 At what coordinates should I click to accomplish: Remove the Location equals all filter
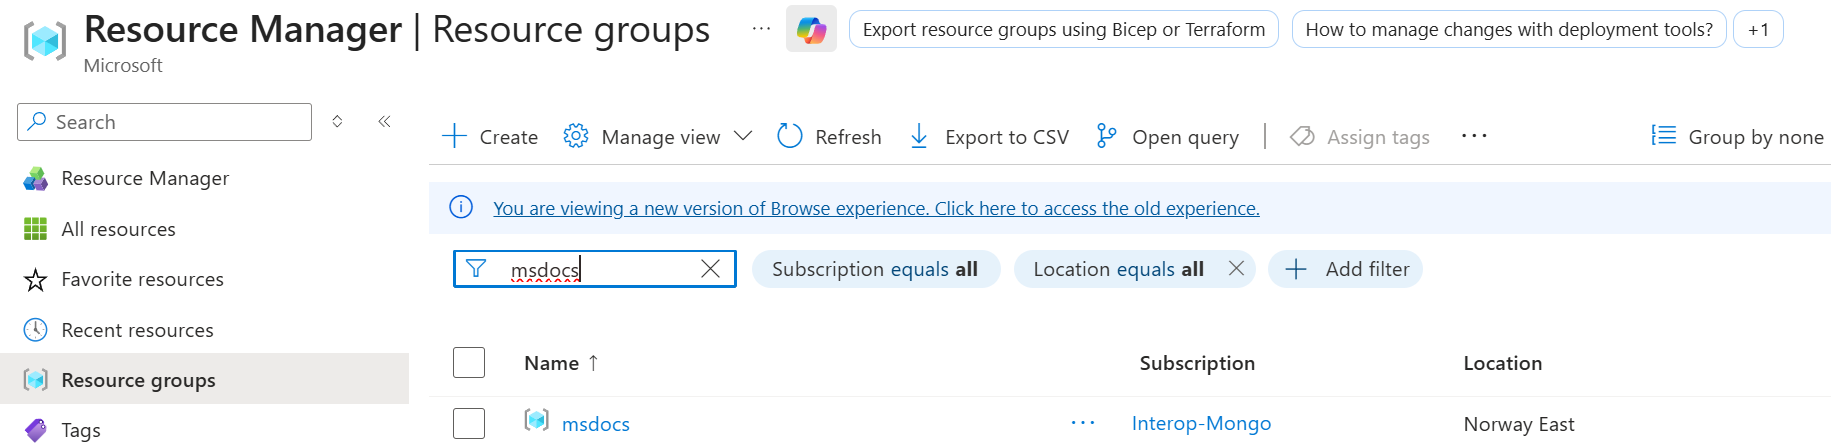click(x=1236, y=269)
